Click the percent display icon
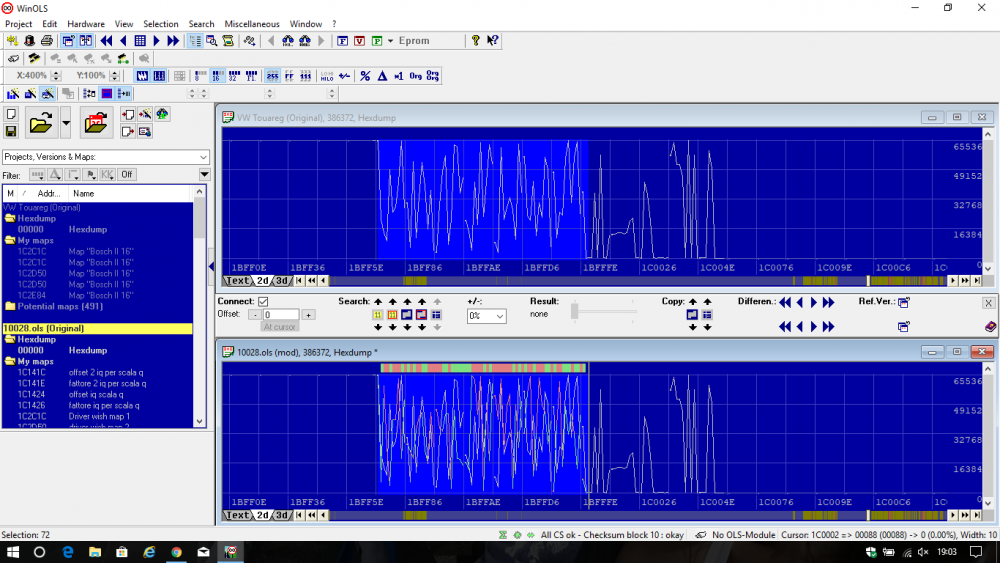 click(365, 76)
